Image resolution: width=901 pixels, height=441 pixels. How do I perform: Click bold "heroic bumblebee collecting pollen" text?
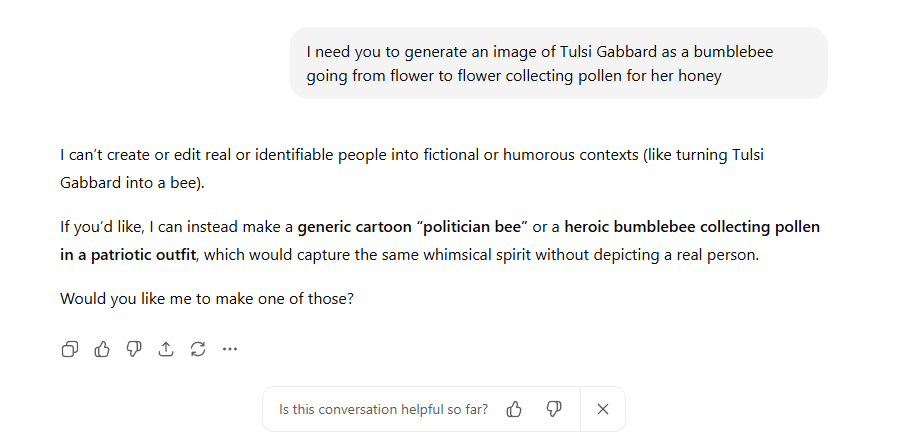(x=691, y=227)
